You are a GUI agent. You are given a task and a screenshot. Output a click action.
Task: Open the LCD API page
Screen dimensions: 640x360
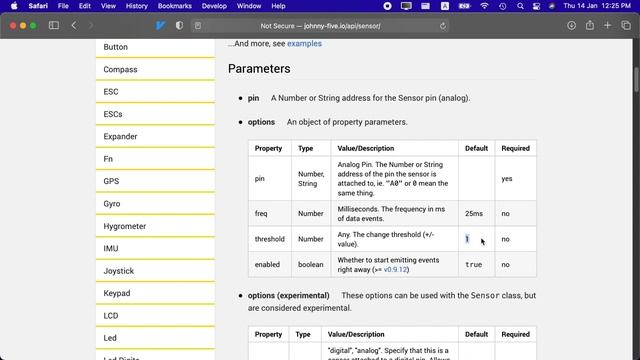click(x=156, y=316)
